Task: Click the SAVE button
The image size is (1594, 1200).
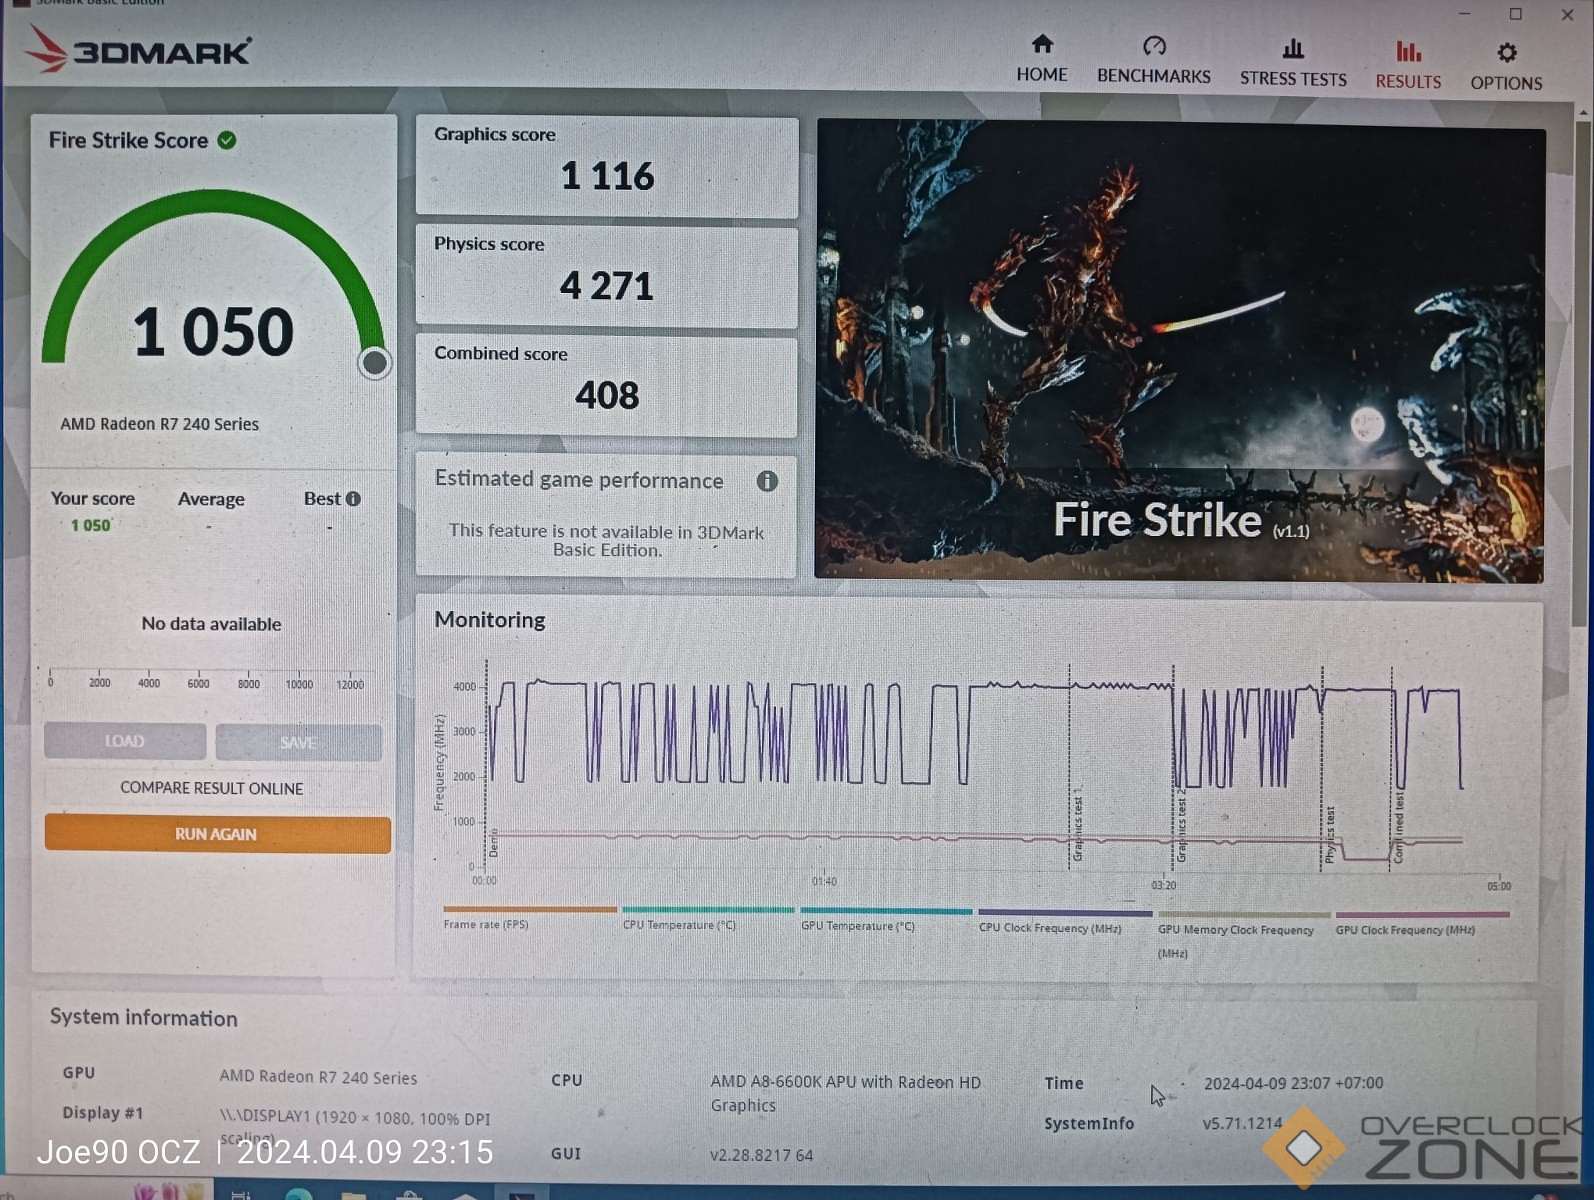Action: pos(298,742)
